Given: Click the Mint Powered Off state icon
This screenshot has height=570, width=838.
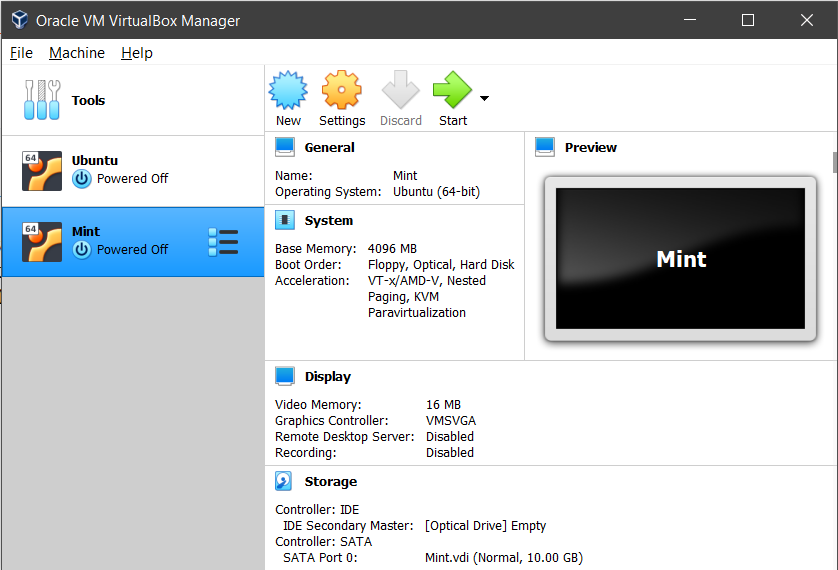Looking at the screenshot, I should coord(82,250).
